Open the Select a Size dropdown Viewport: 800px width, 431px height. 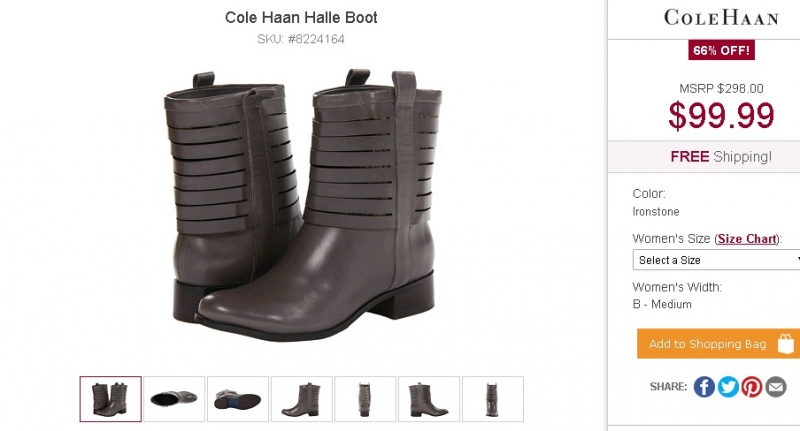(716, 260)
